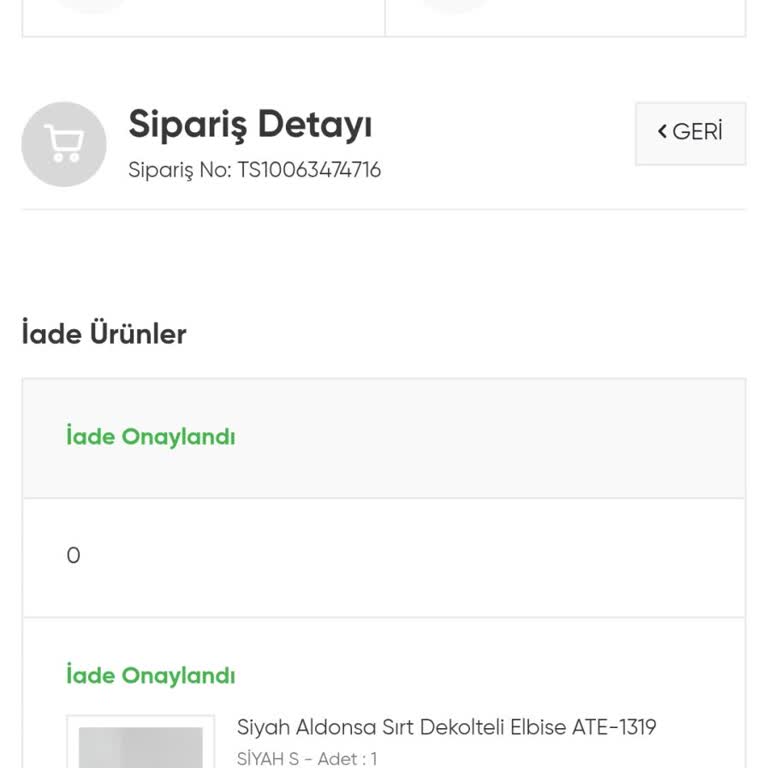Click the İade Ürünler section heading
This screenshot has height=768, width=768.
(x=104, y=334)
